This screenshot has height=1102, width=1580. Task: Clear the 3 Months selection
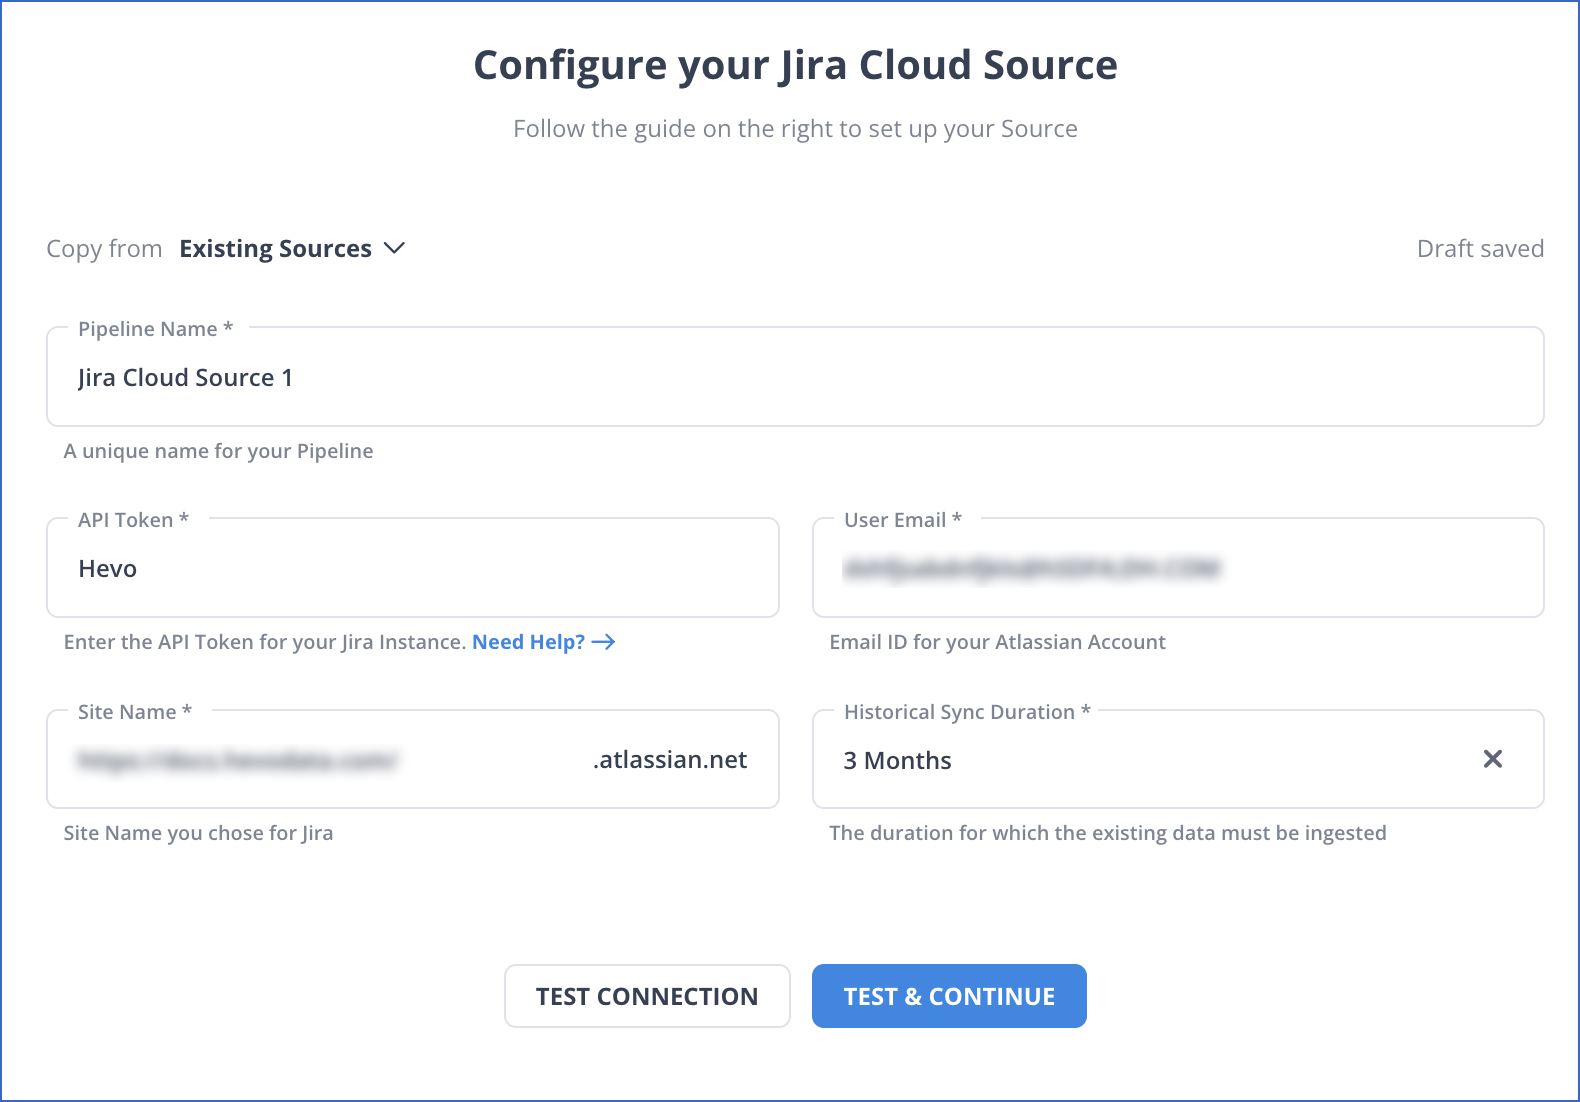[x=1492, y=759]
